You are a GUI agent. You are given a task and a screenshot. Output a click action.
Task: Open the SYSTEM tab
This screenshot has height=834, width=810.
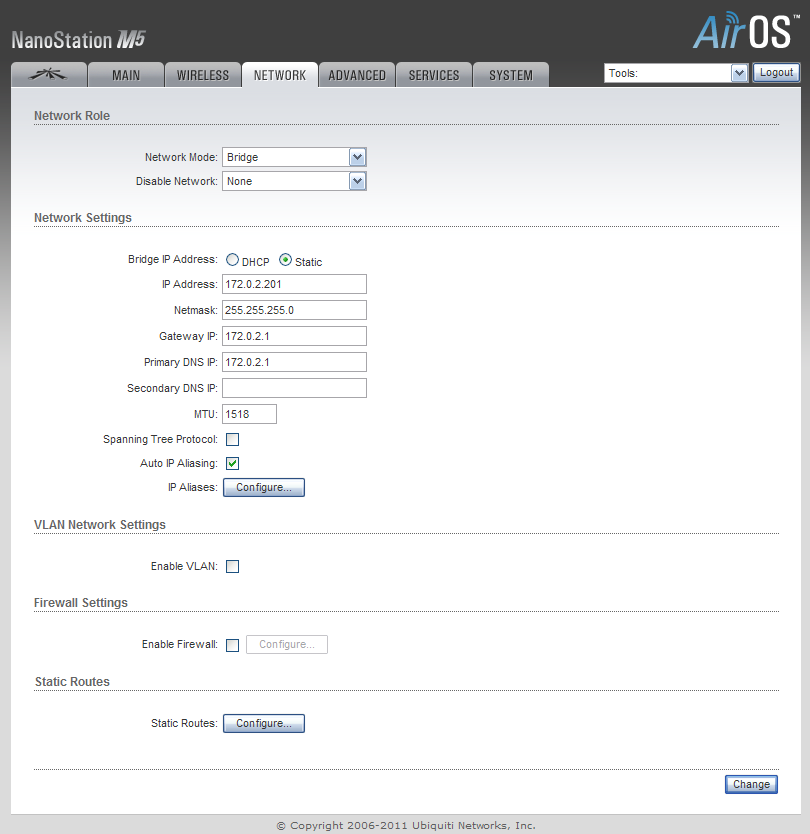[511, 74]
